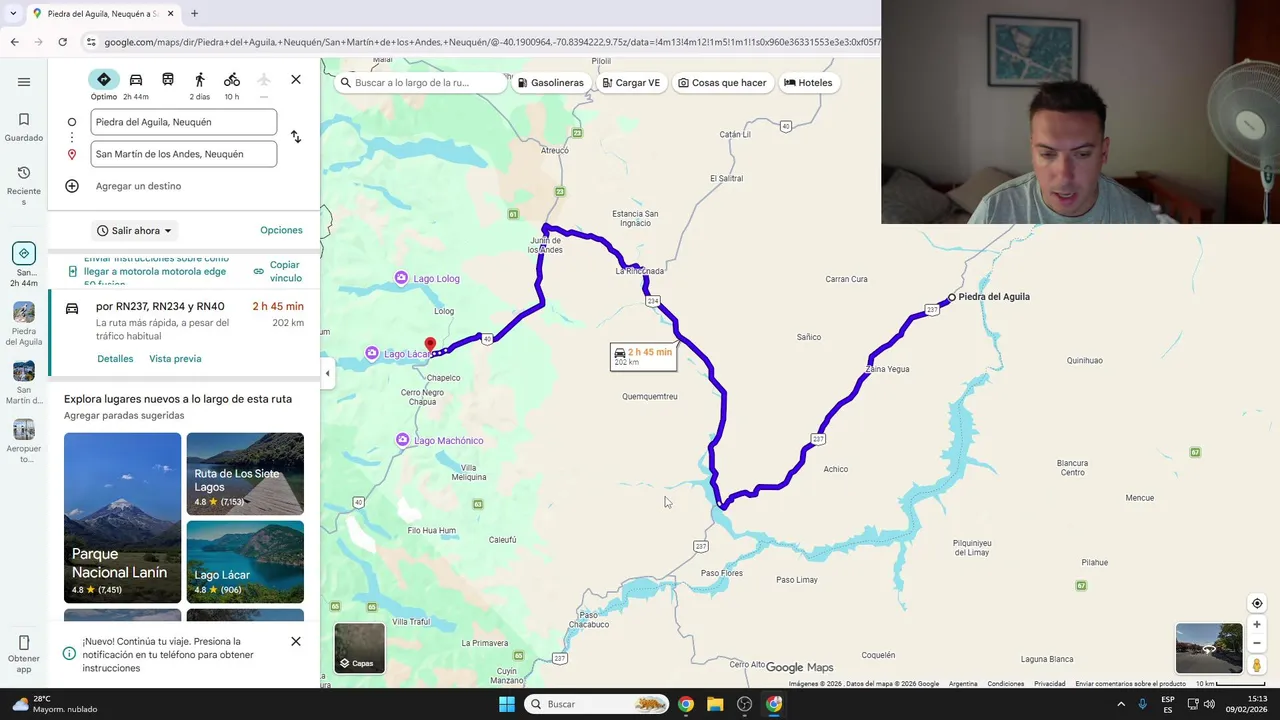
Task: Open Windows Start menu
Action: pos(507,704)
